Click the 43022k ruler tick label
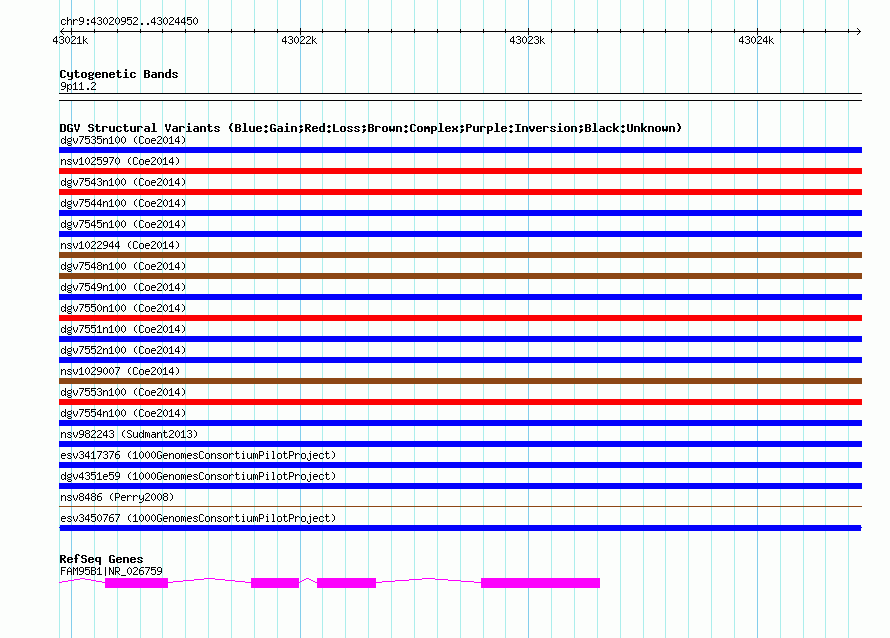 point(299,40)
